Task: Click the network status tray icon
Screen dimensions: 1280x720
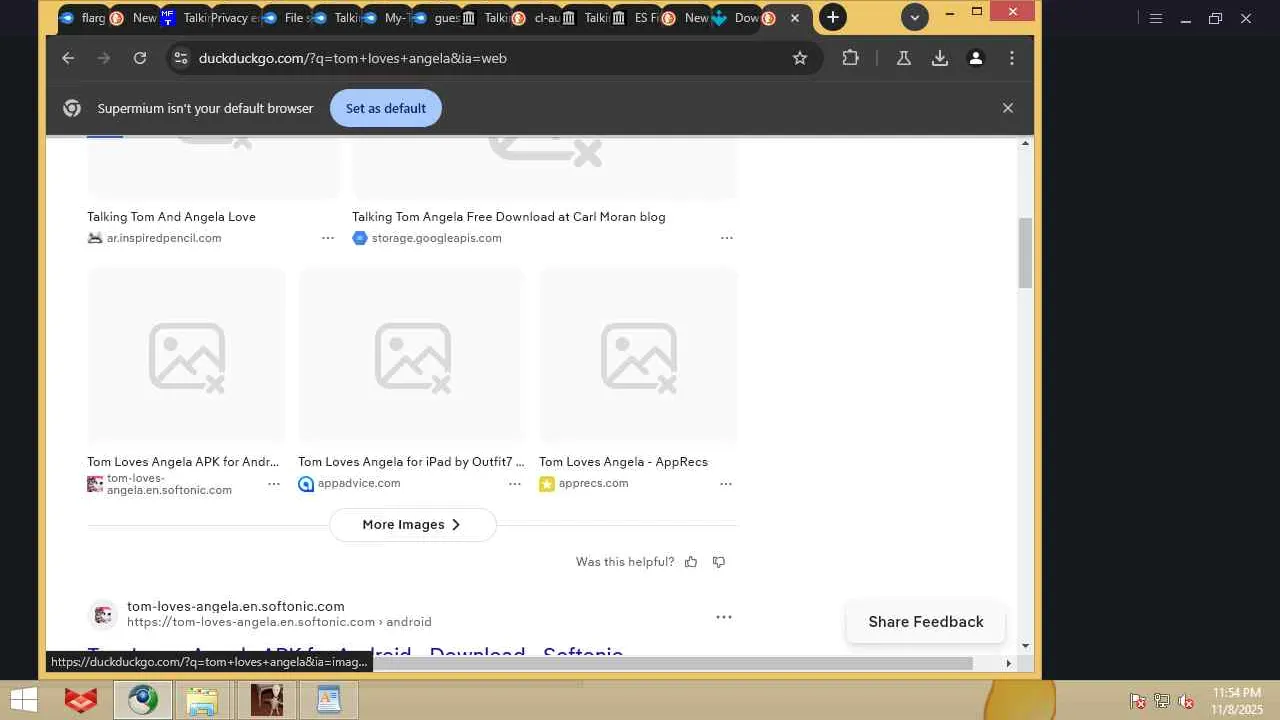Action: (1162, 701)
